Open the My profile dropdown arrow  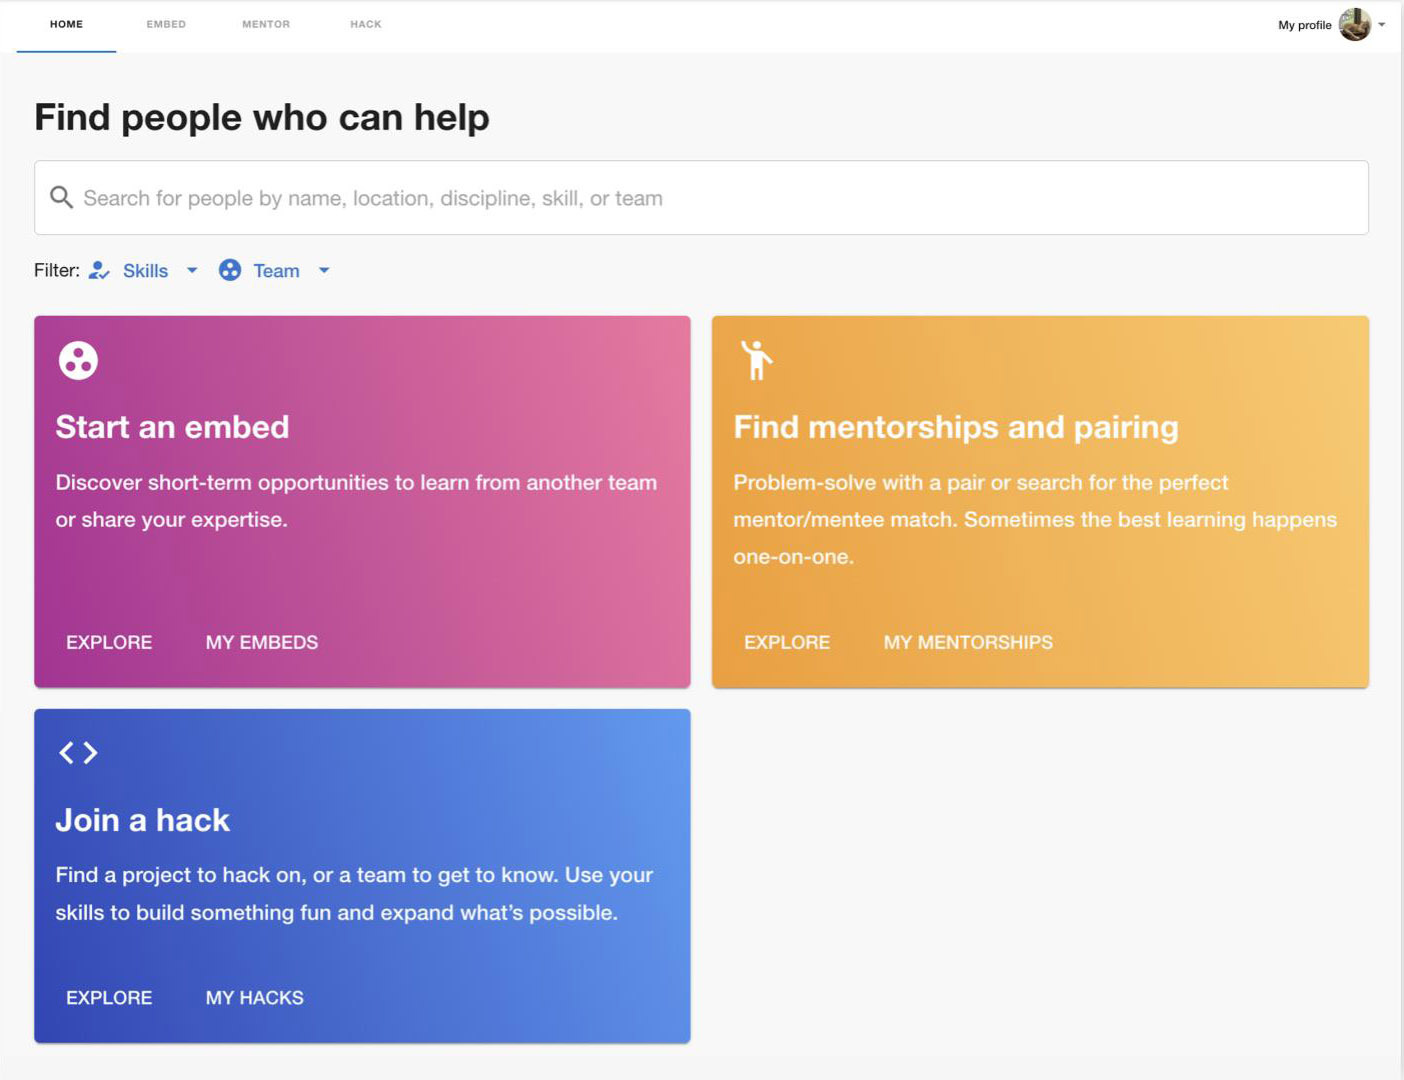pyautogui.click(x=1382, y=24)
